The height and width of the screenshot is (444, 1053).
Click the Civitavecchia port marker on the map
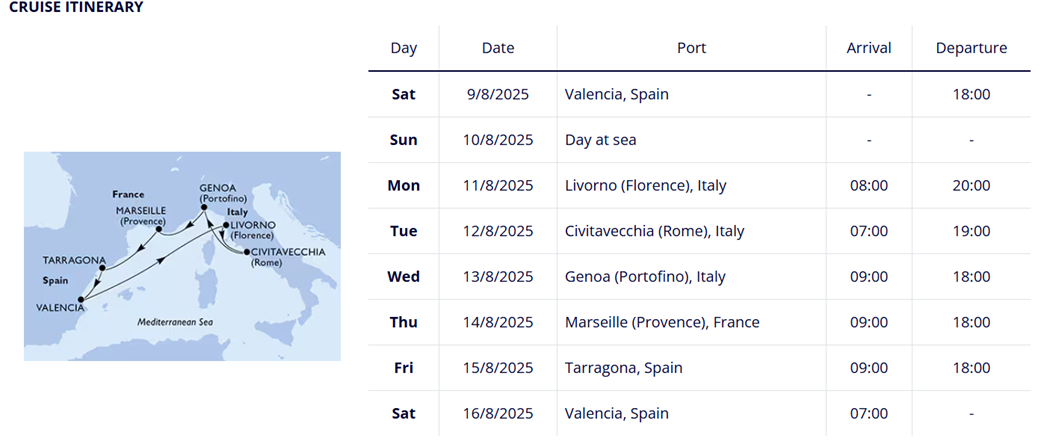(247, 253)
